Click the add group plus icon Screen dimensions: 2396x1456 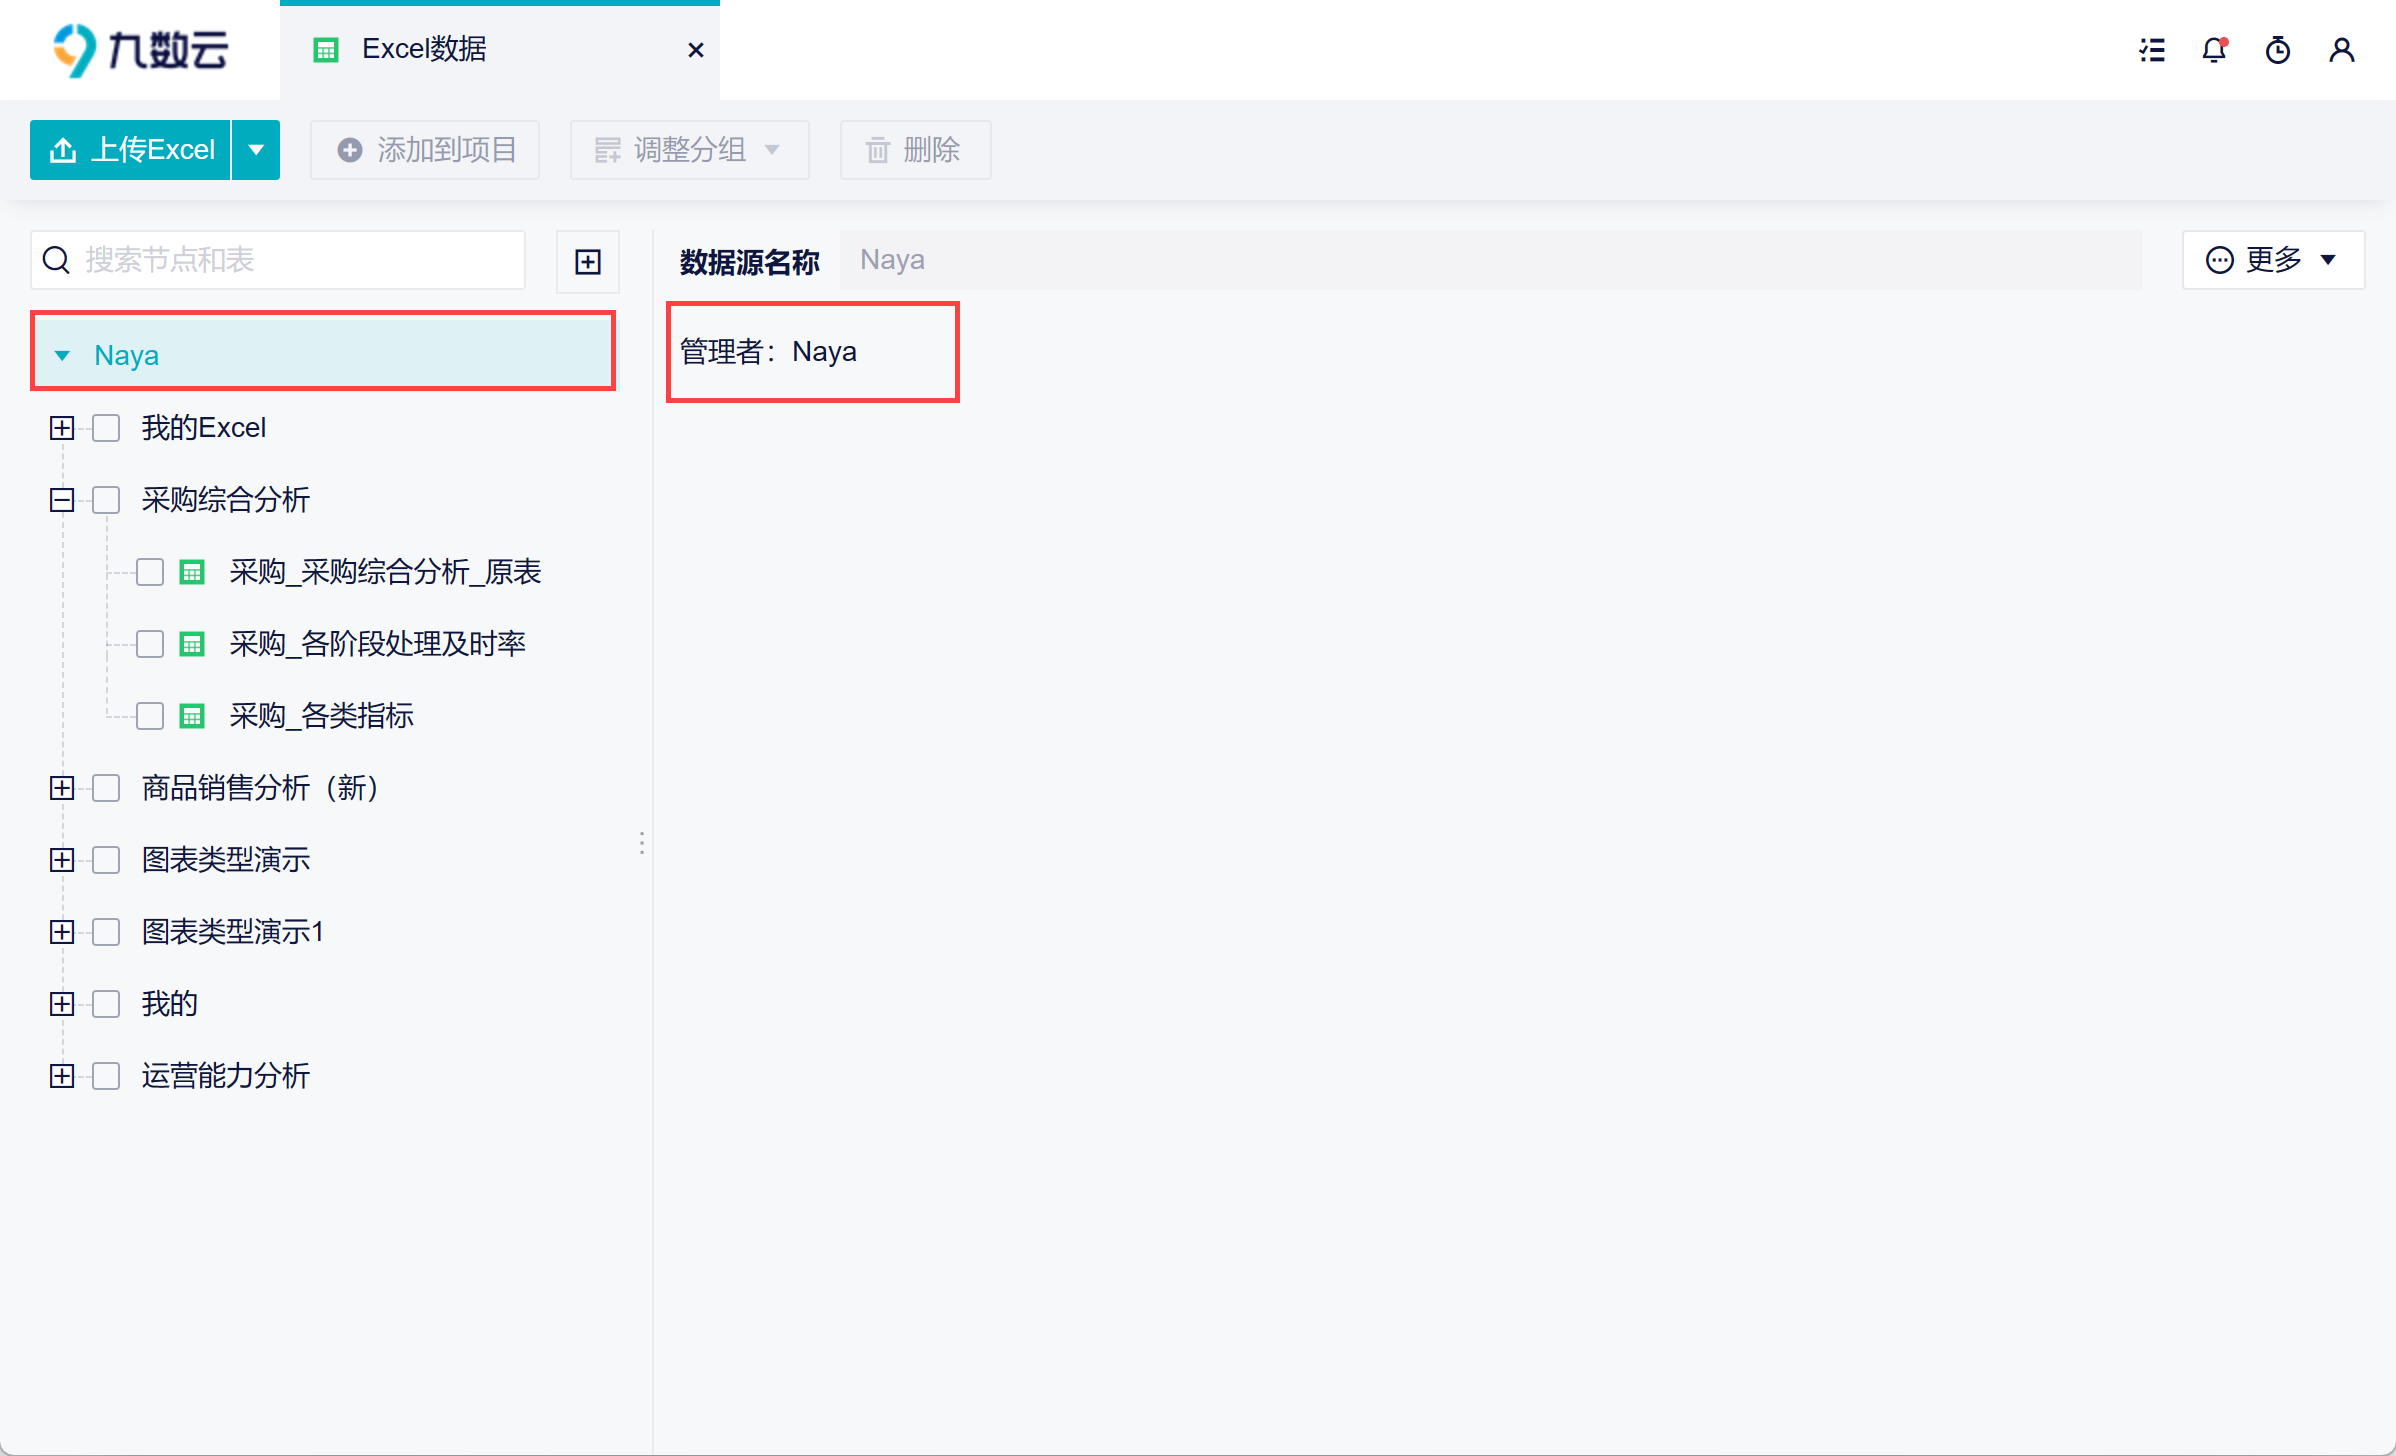tap(588, 262)
